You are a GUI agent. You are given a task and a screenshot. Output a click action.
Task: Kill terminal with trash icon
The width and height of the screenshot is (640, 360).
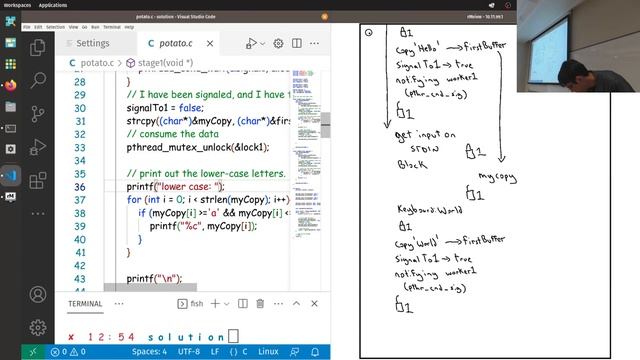point(260,304)
